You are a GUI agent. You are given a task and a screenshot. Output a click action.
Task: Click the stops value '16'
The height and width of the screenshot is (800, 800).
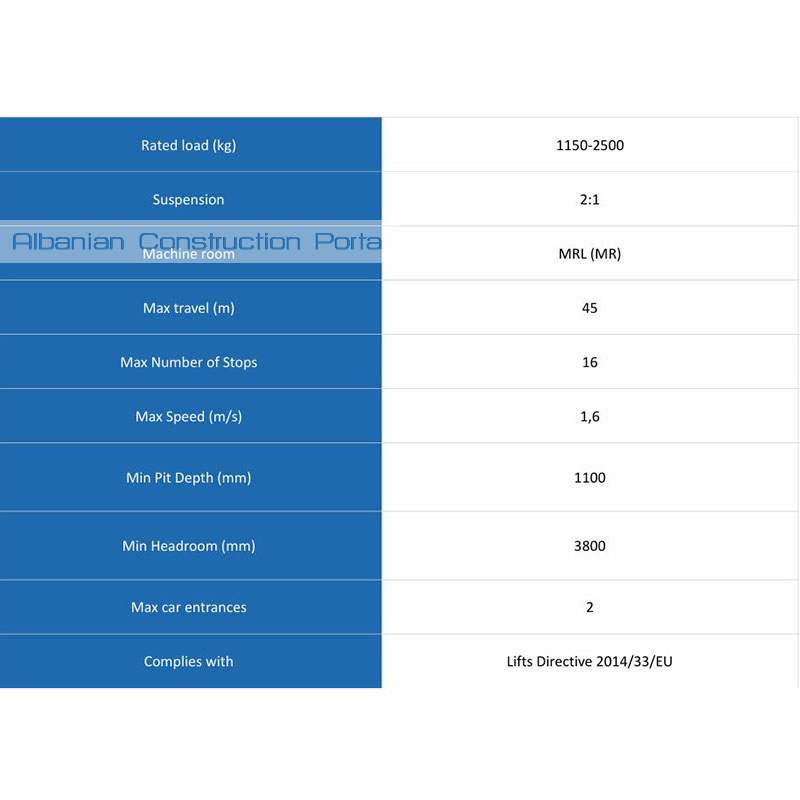pos(590,362)
